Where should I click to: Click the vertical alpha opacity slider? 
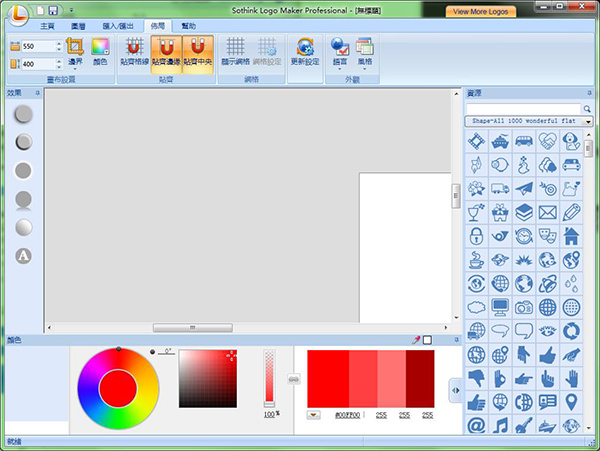click(x=269, y=378)
